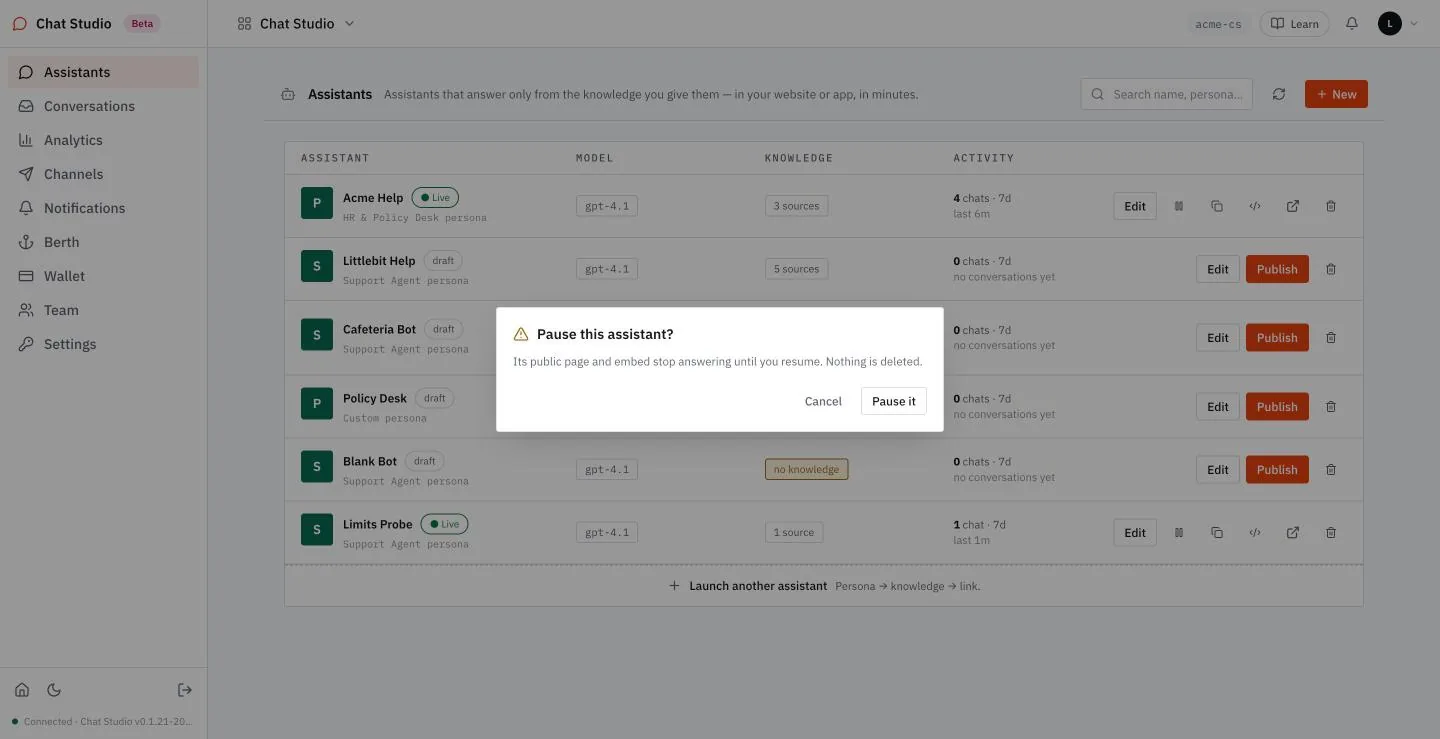Delete the Cafeteria Bot assistant
The height and width of the screenshot is (739, 1440).
tap(1331, 338)
